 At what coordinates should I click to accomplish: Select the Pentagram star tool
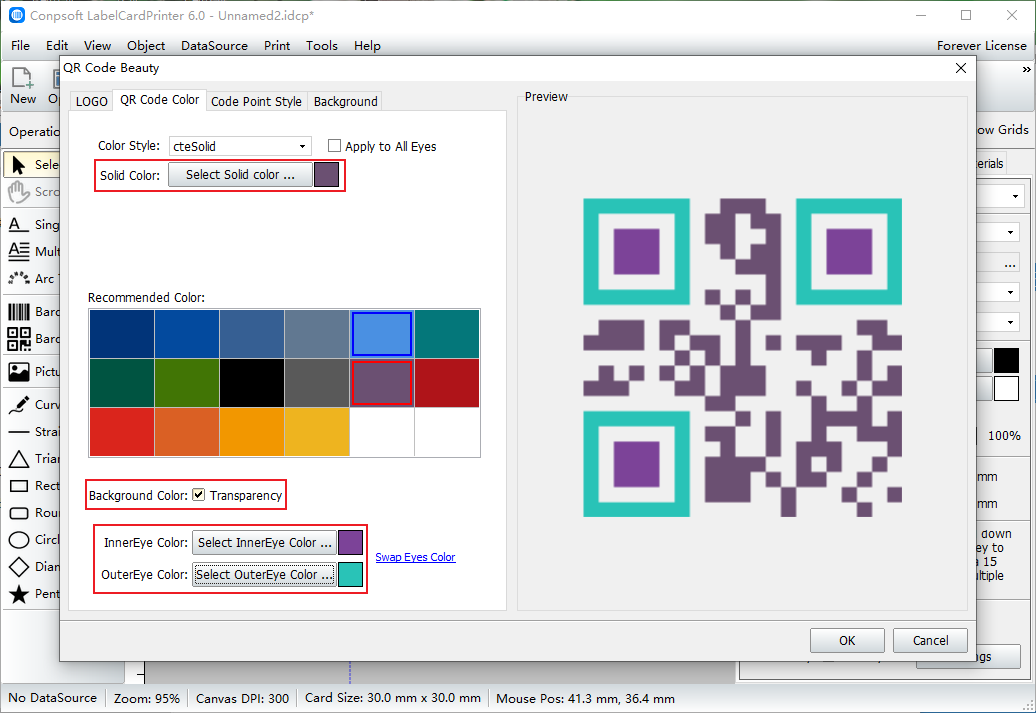[32, 594]
